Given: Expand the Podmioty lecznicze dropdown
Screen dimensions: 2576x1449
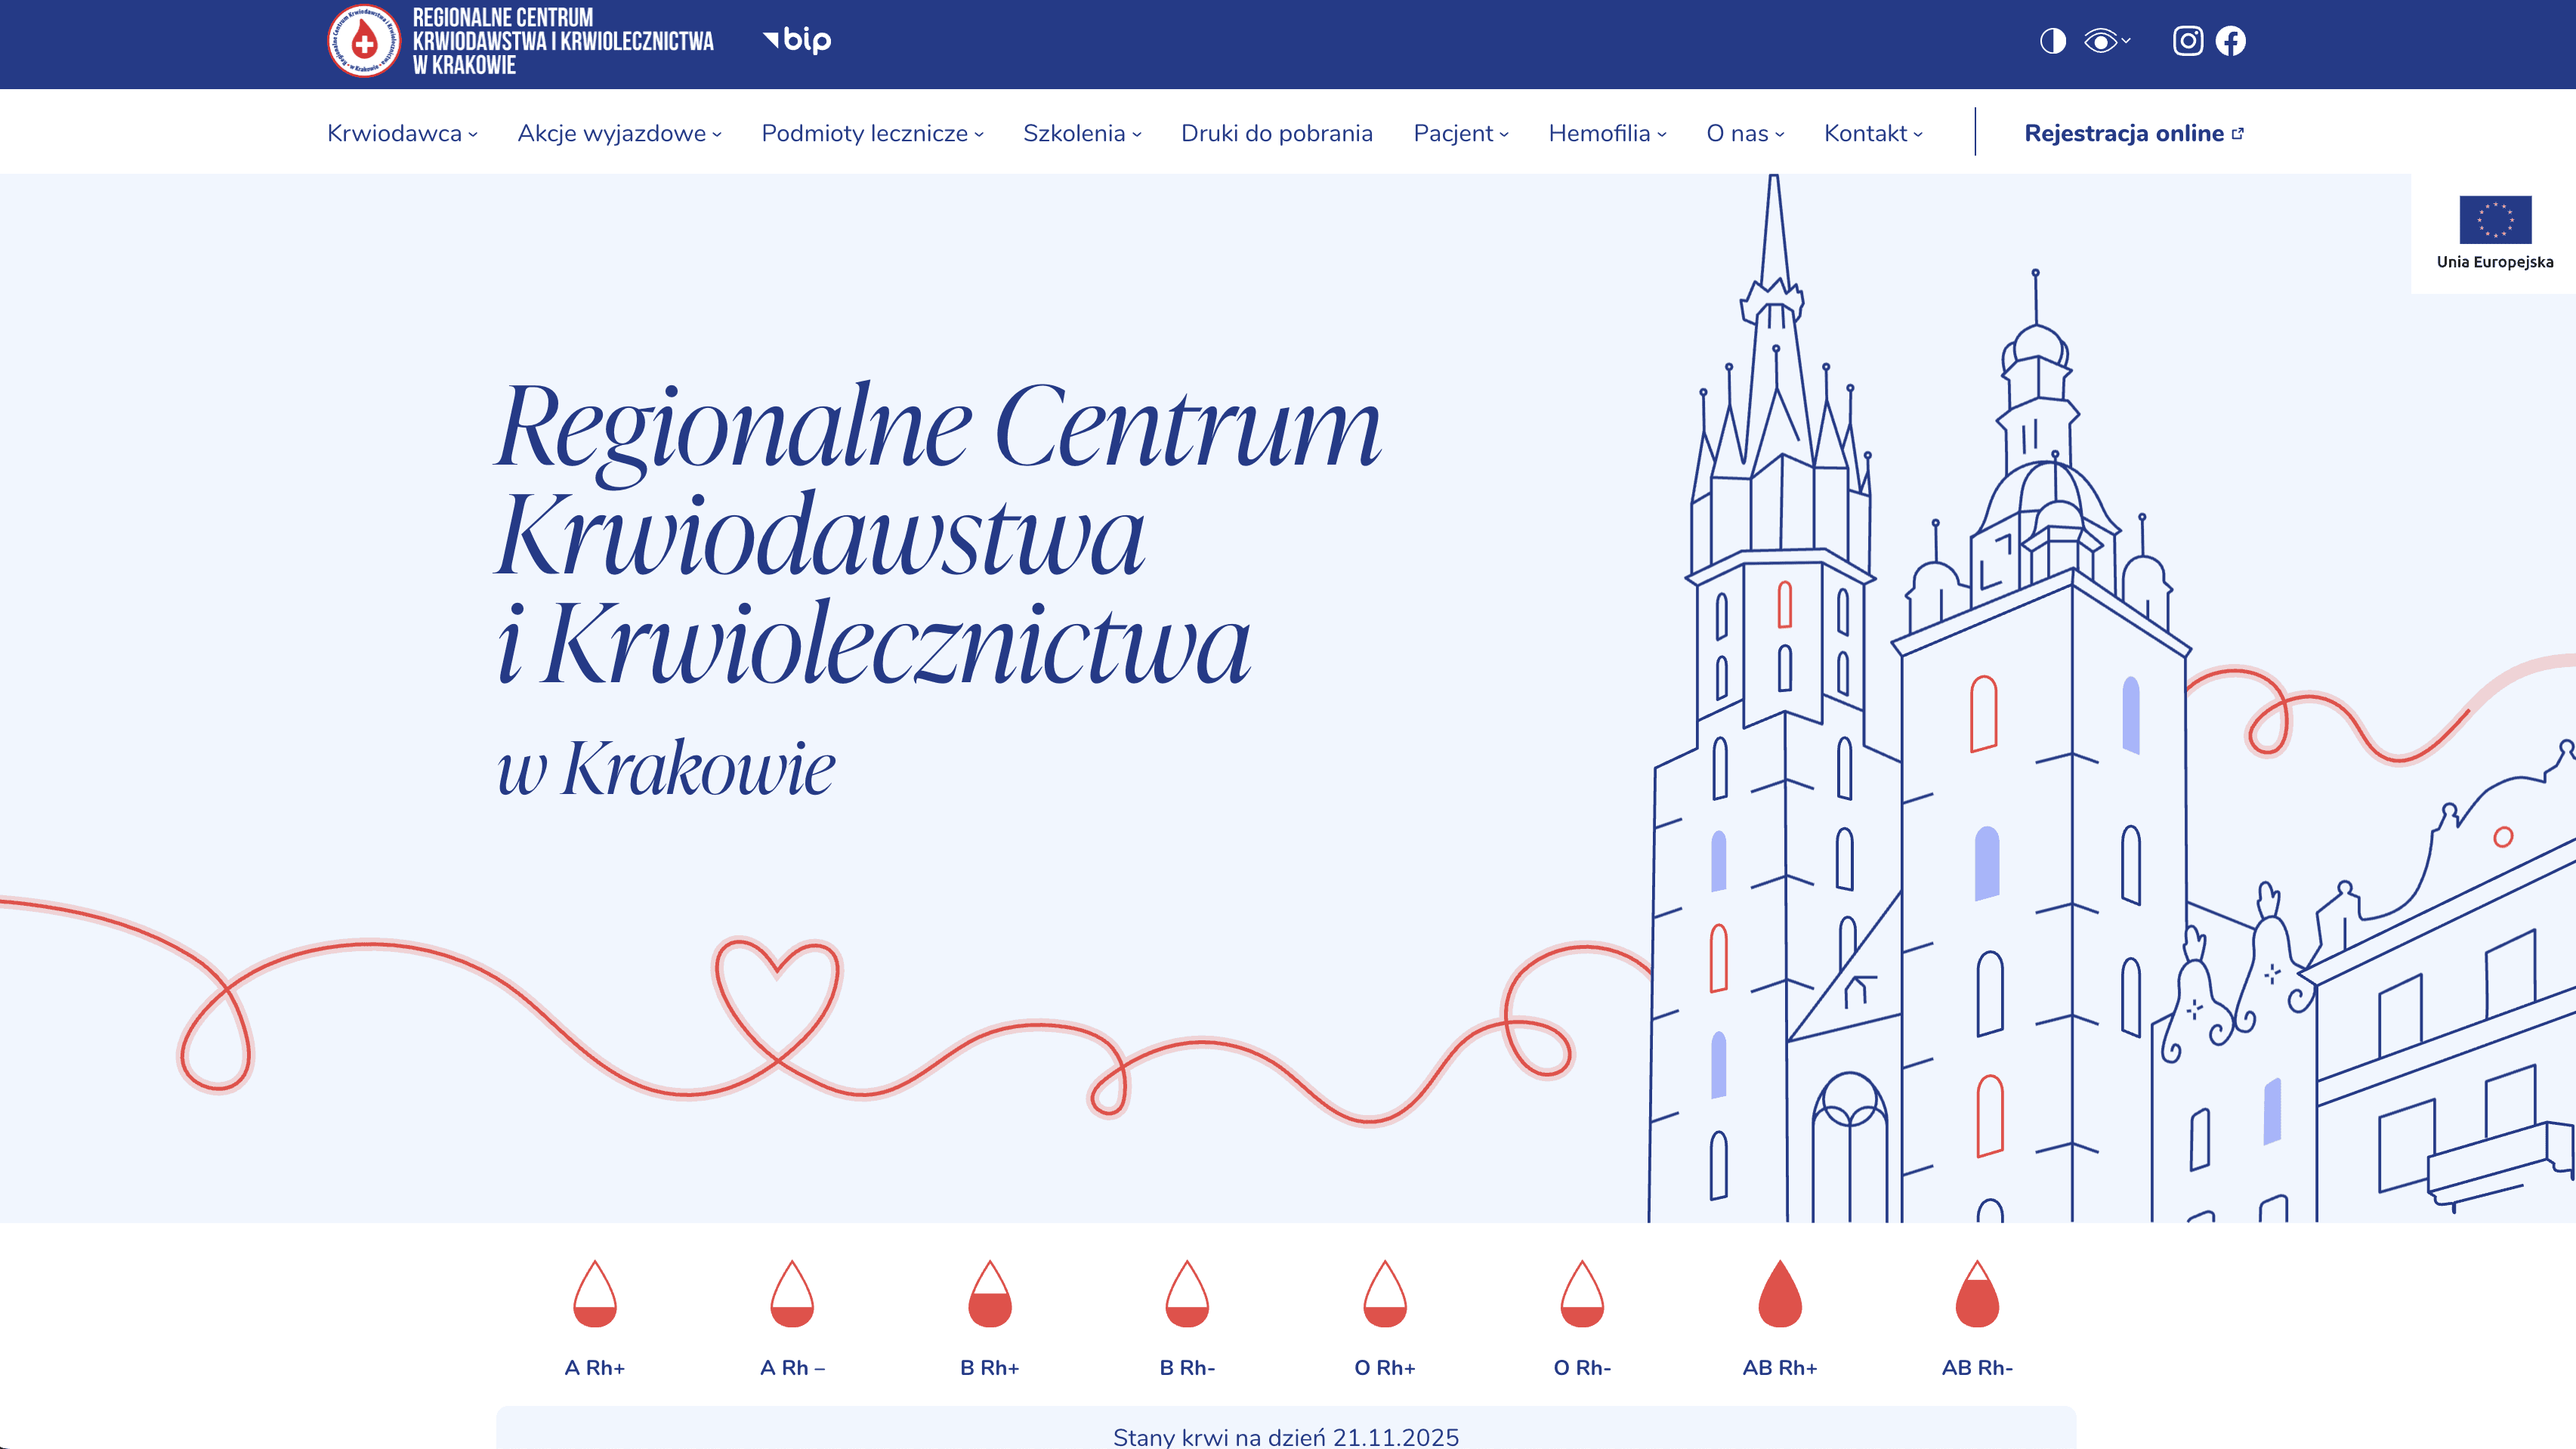Looking at the screenshot, I should (x=872, y=134).
